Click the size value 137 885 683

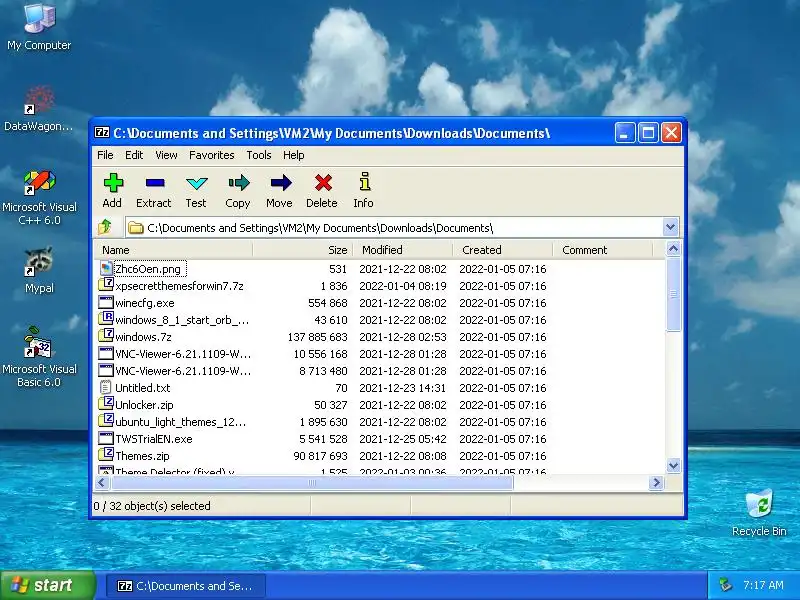pos(317,337)
